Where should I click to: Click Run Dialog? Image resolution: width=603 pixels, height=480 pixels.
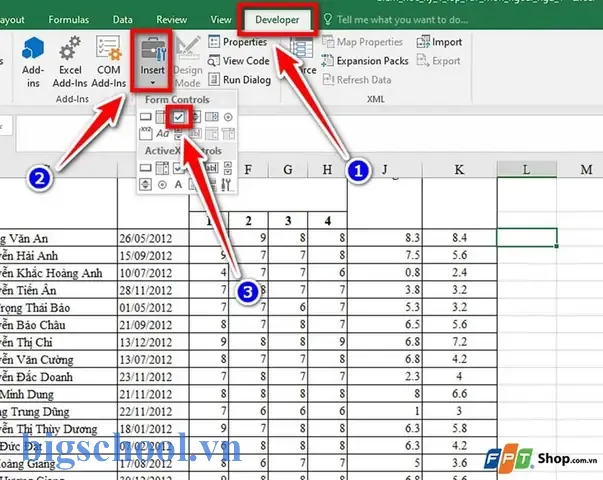[240, 80]
